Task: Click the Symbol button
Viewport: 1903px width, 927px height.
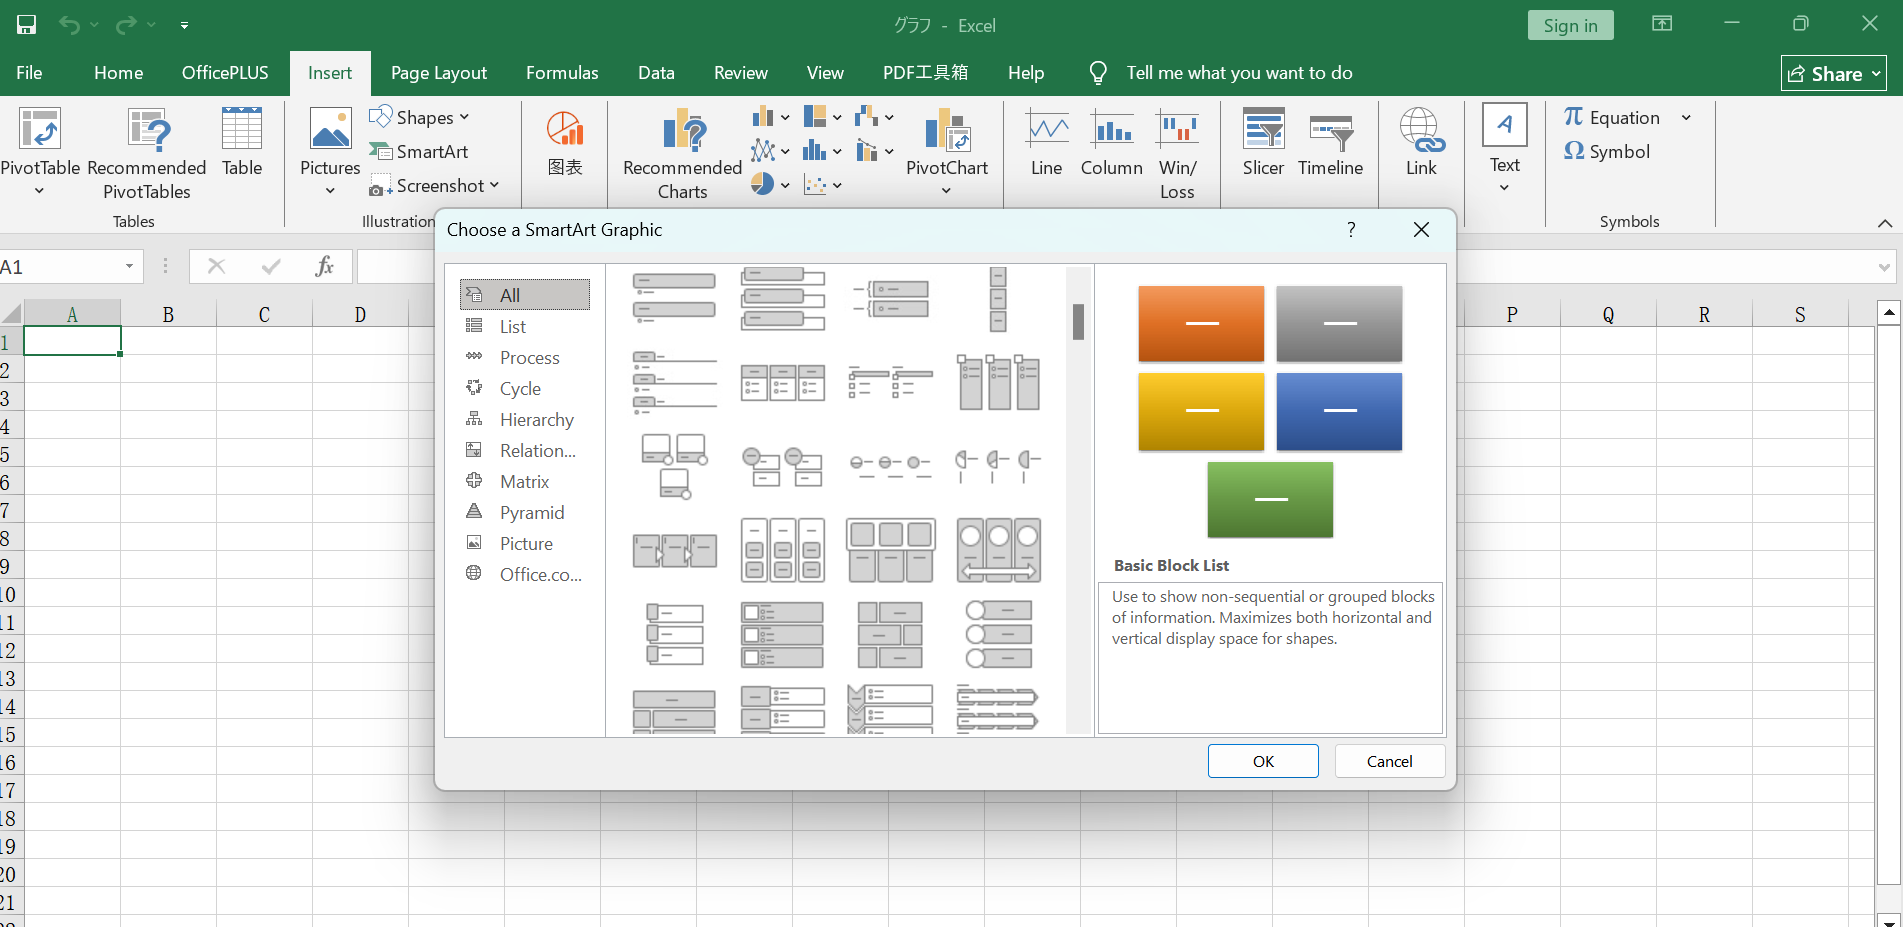Action: point(1607,151)
